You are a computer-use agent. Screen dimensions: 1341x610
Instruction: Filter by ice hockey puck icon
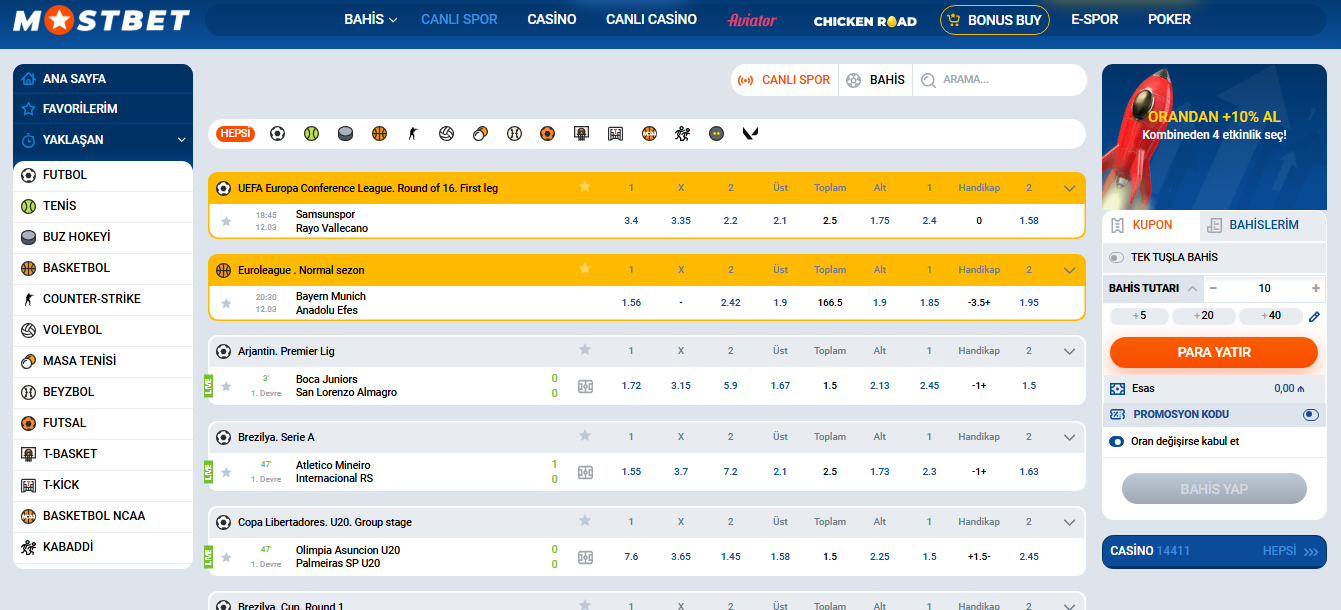(x=345, y=133)
